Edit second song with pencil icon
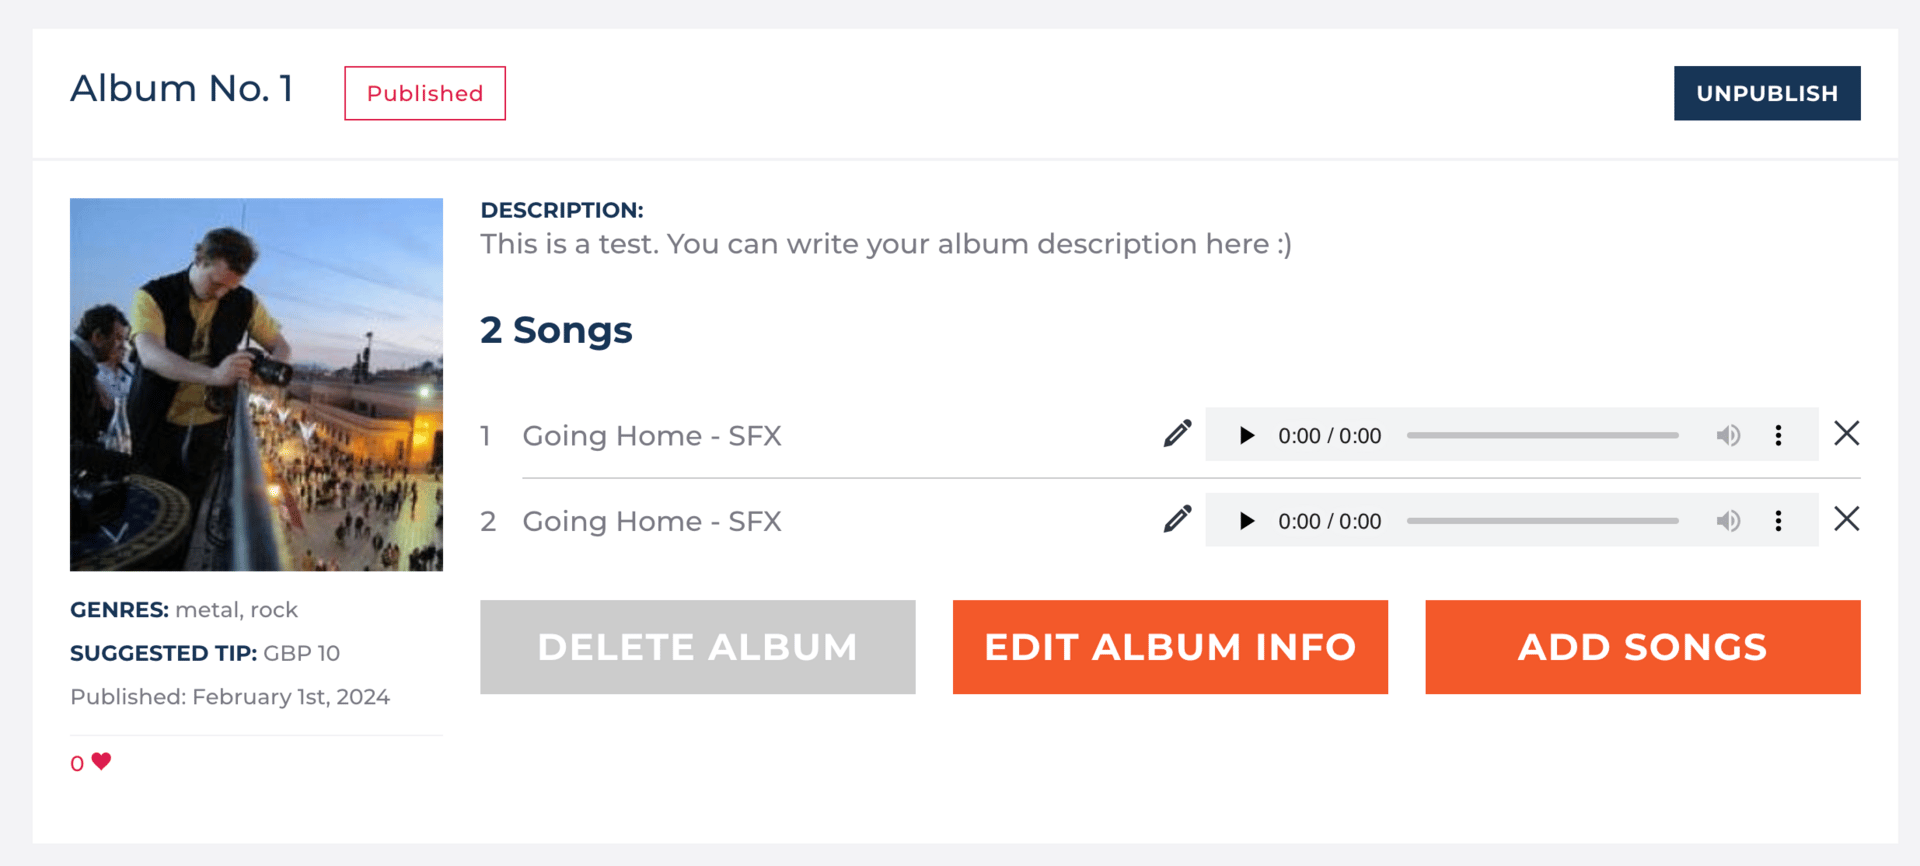This screenshot has height=866, width=1920. click(x=1177, y=520)
